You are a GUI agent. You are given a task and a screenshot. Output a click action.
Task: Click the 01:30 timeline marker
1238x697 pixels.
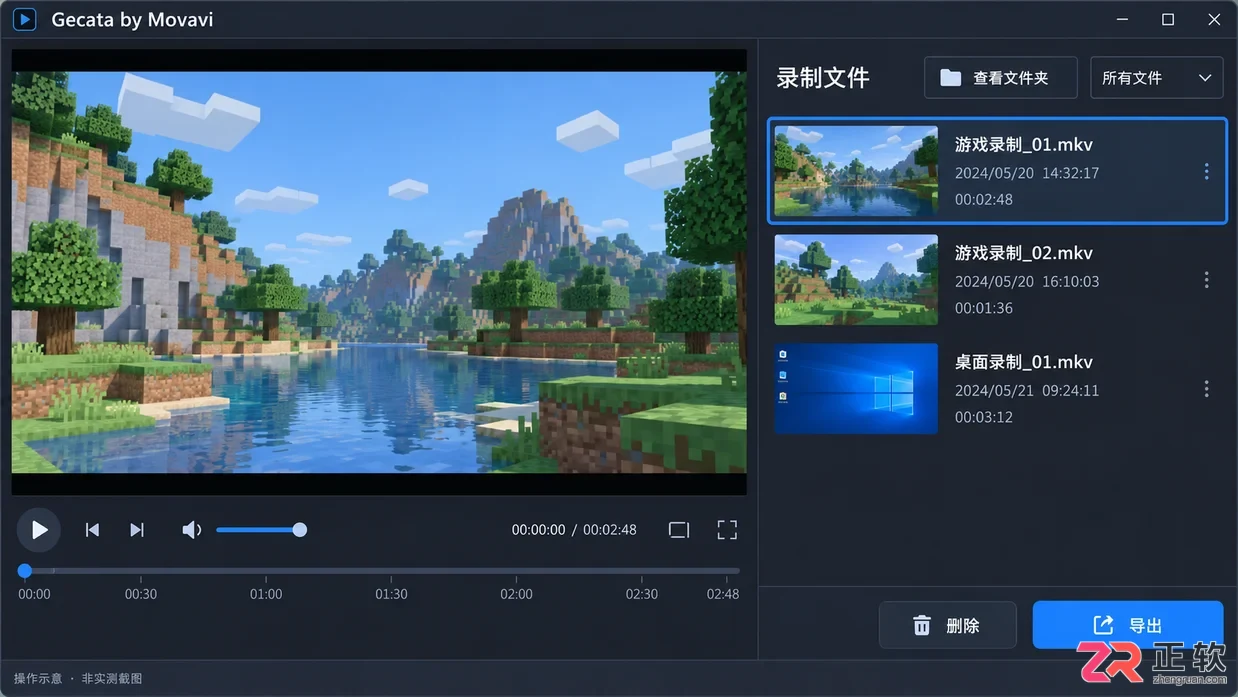pyautogui.click(x=391, y=594)
